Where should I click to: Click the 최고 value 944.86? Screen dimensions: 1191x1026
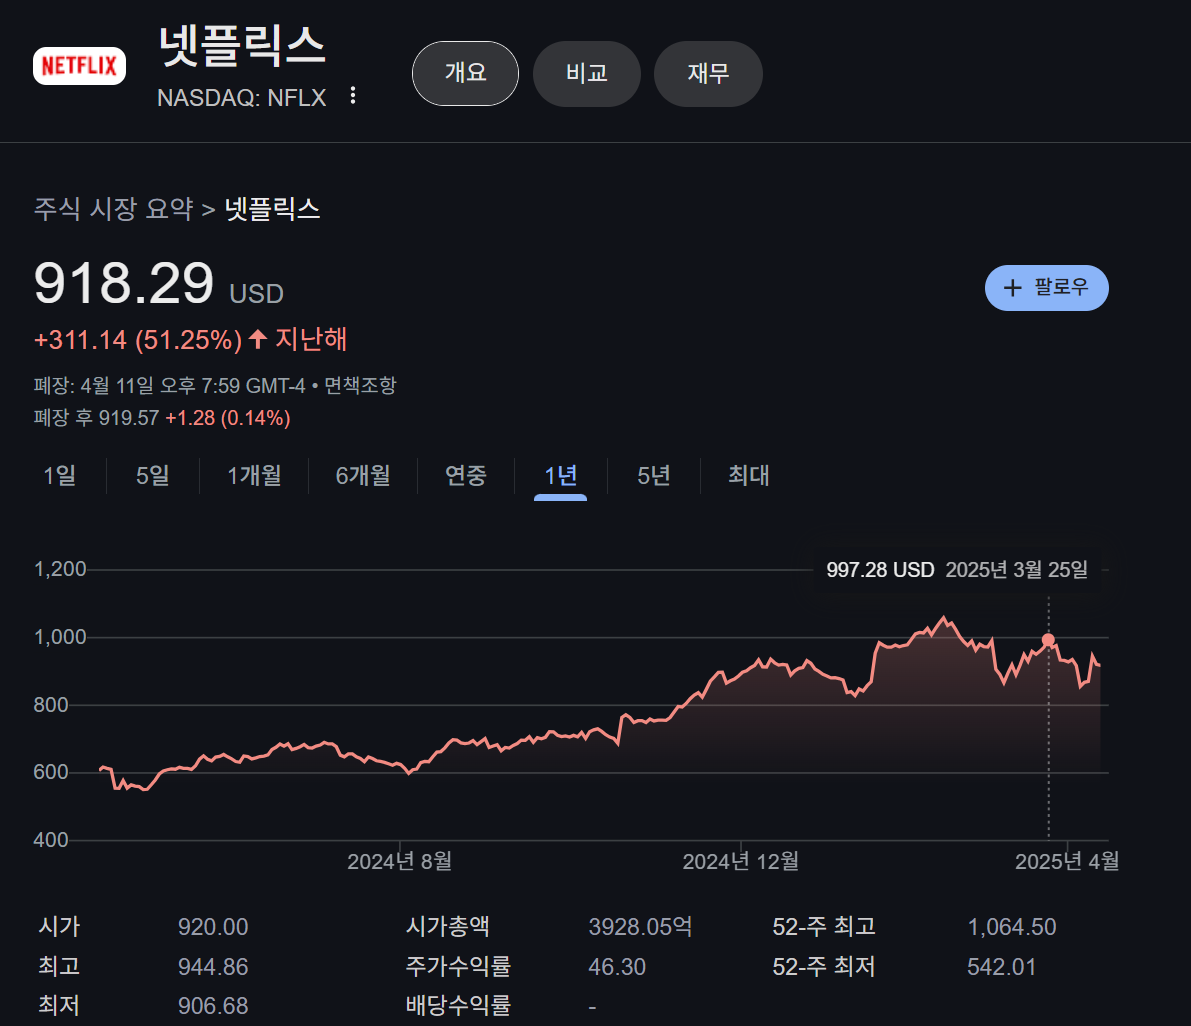[x=213, y=967]
